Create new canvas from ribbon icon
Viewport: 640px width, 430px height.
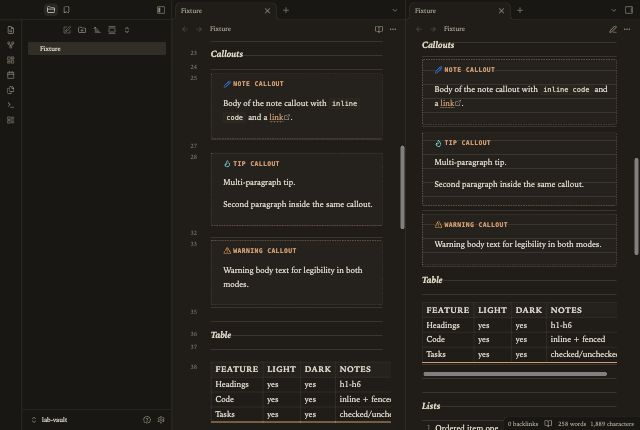coord(11,60)
